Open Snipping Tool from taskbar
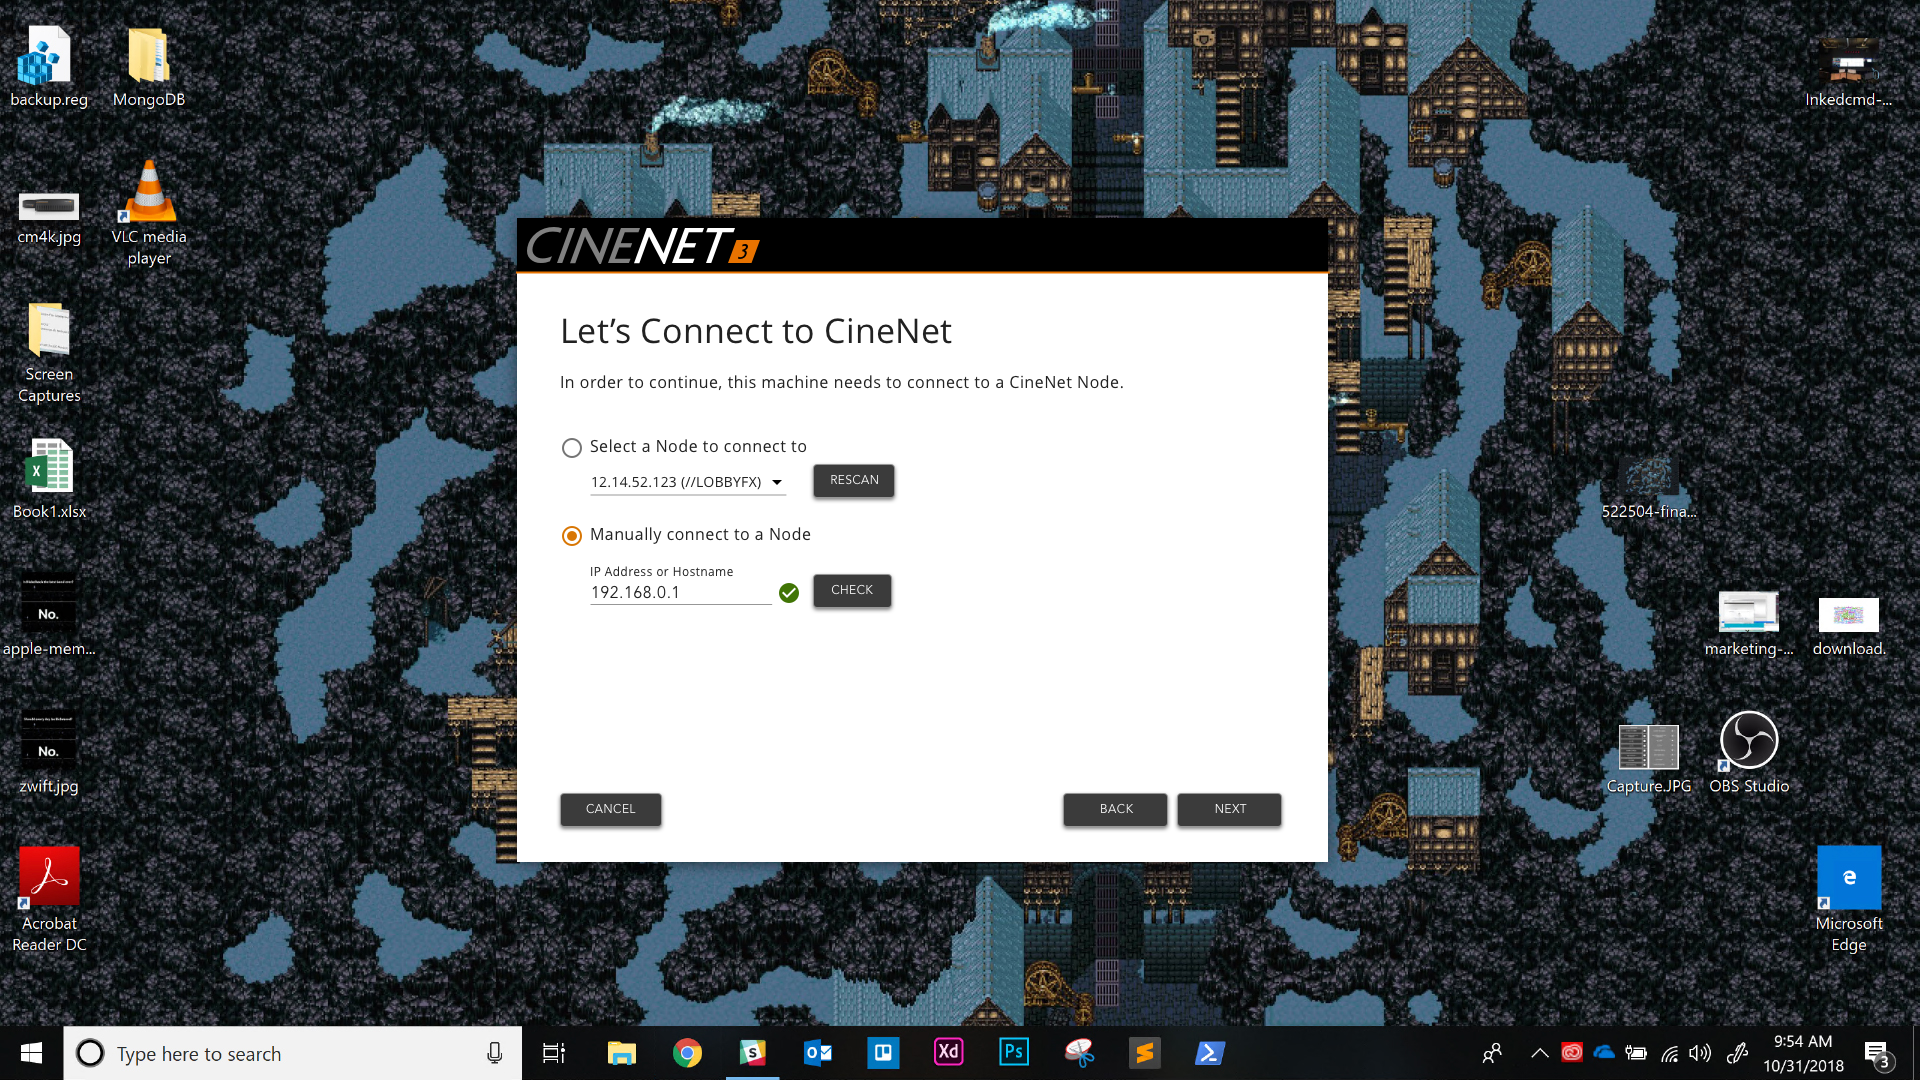Screen dimensions: 1920x1080 [x=1079, y=1053]
